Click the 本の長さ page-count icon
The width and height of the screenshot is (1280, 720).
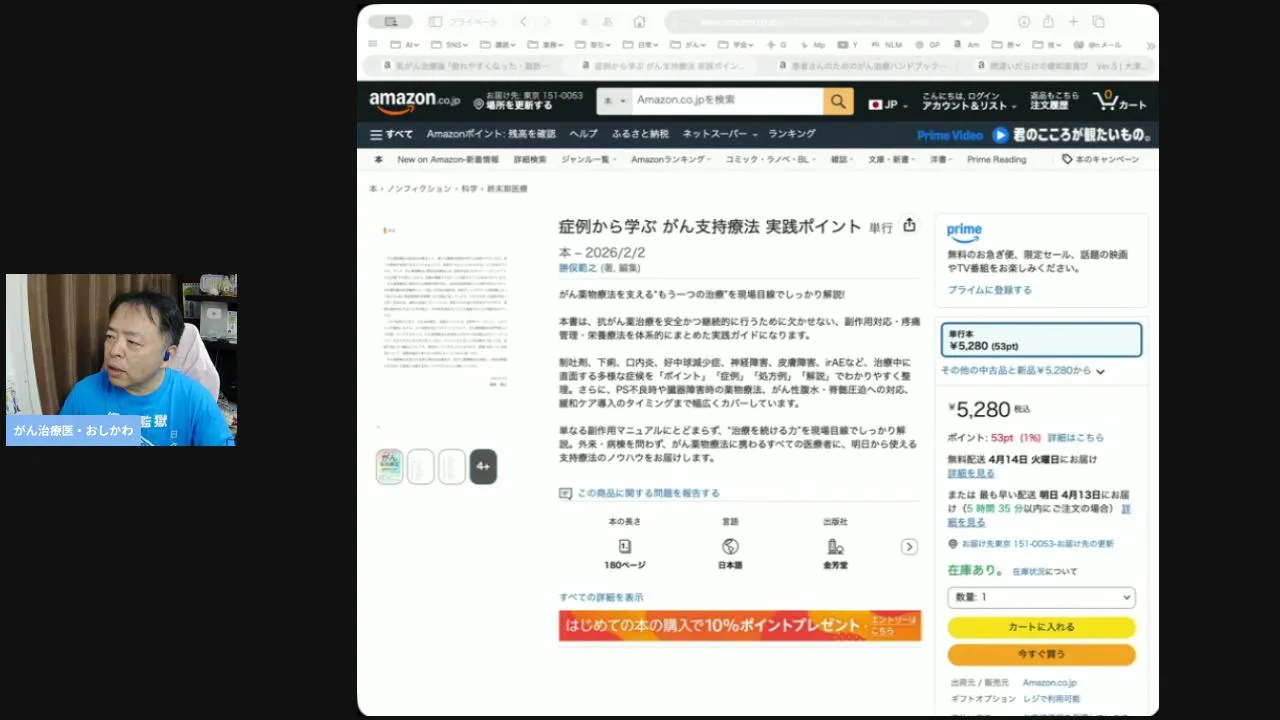(x=625, y=546)
